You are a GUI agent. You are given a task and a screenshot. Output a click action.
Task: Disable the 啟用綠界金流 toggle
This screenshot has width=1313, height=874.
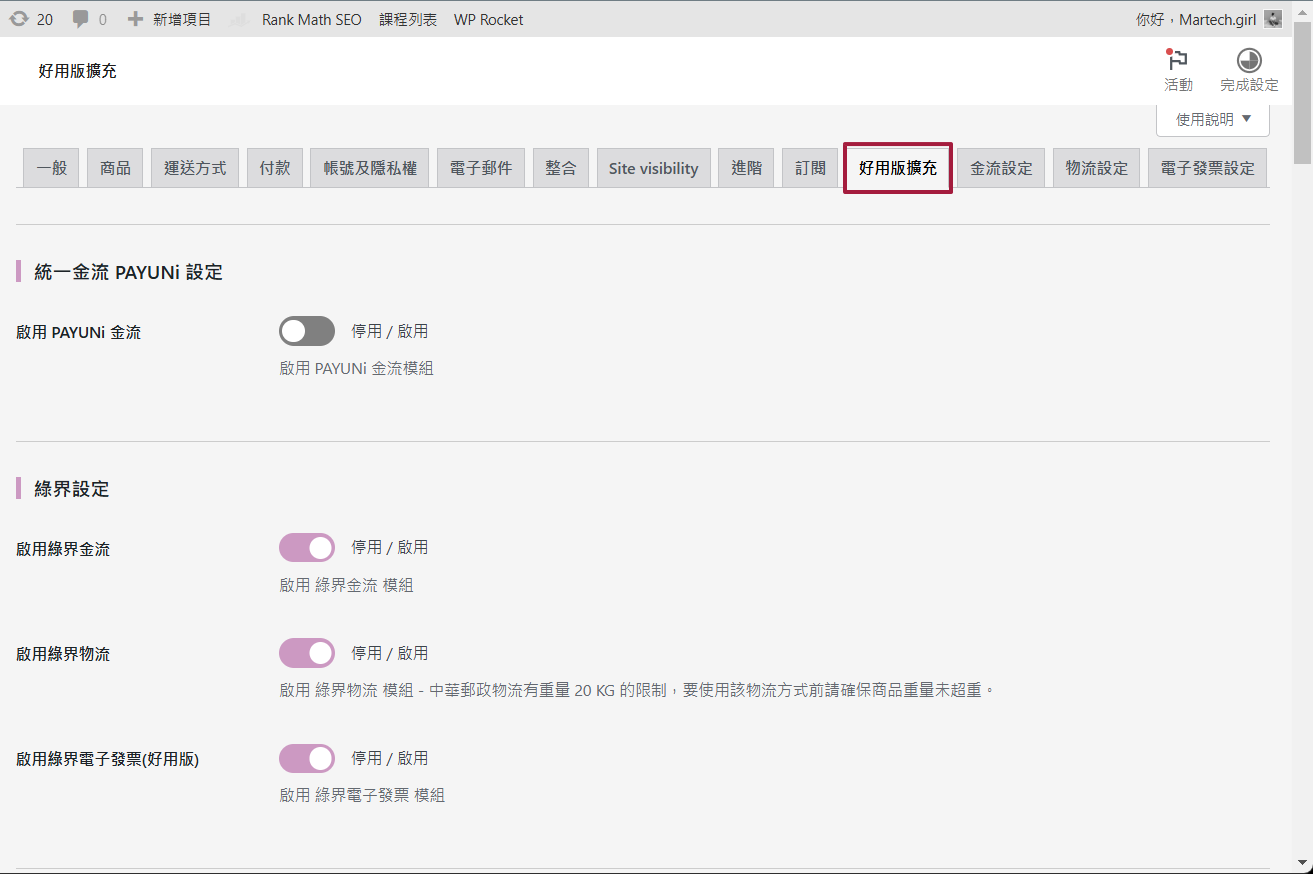tap(307, 548)
